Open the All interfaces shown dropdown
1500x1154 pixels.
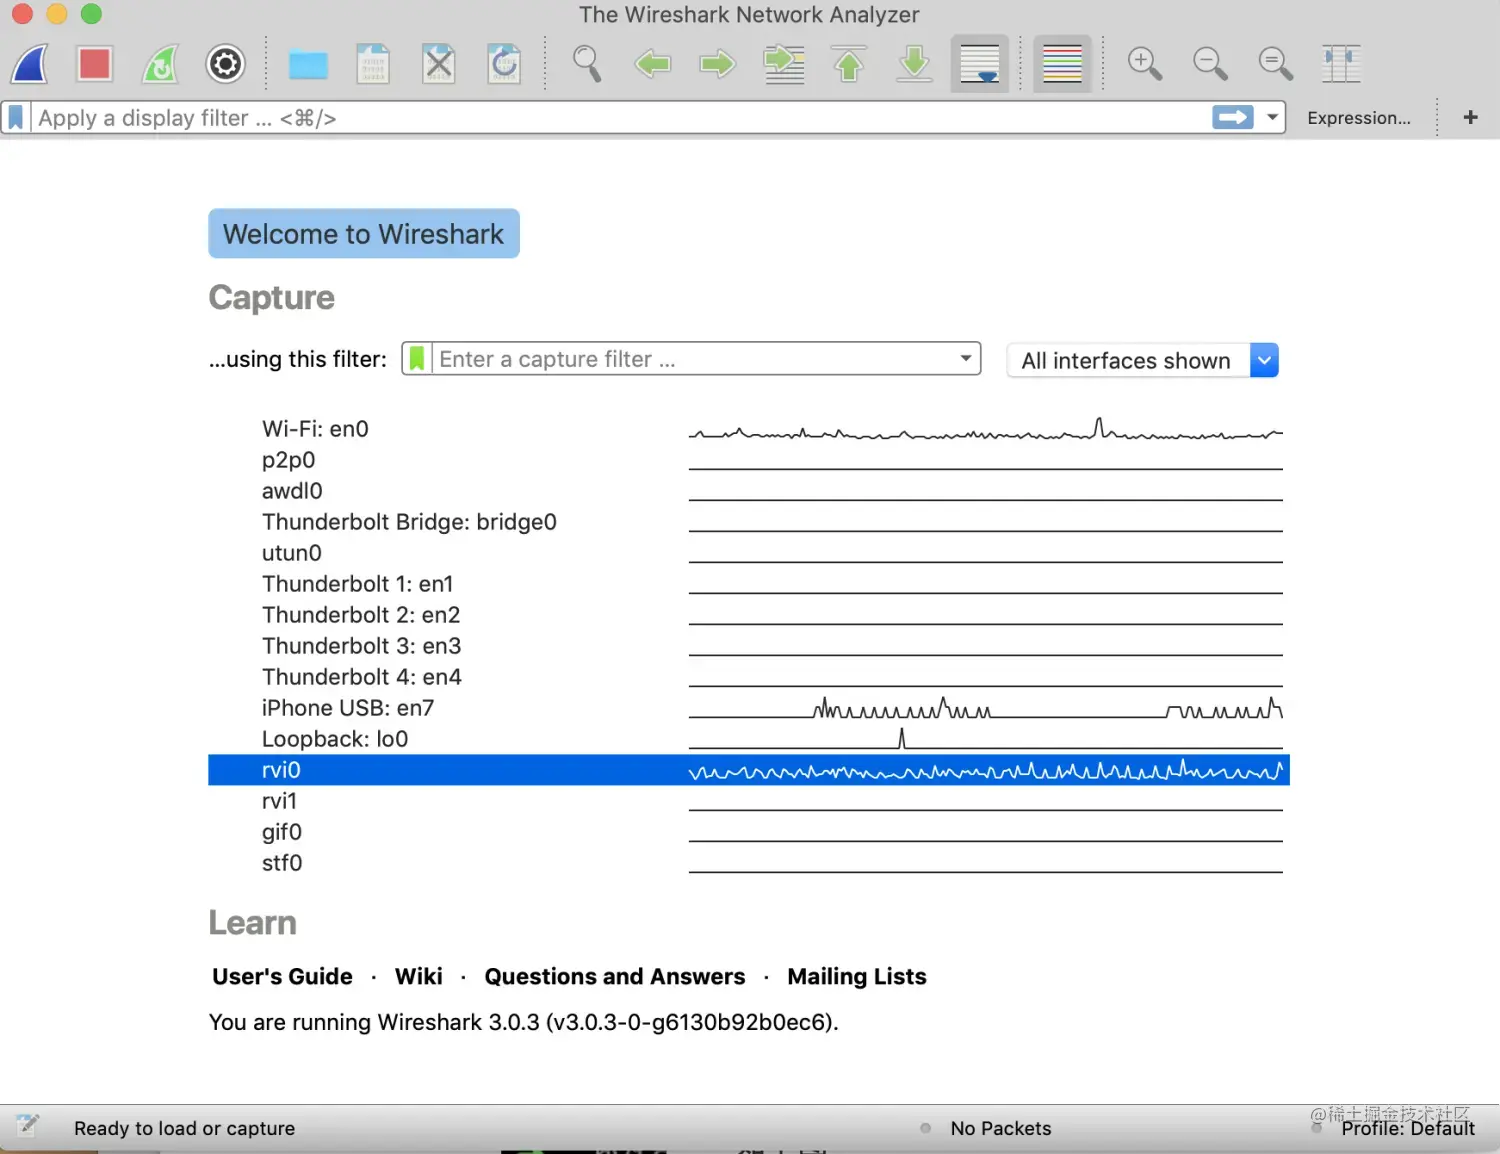[1143, 360]
